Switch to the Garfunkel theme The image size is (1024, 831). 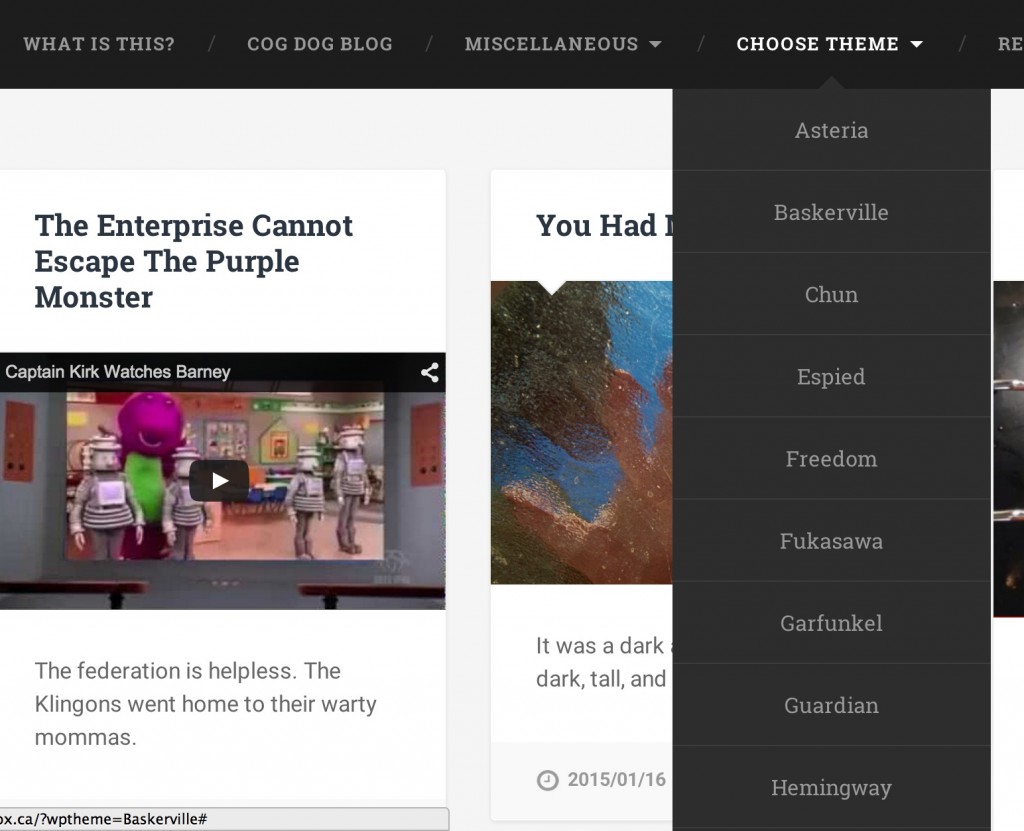point(831,623)
